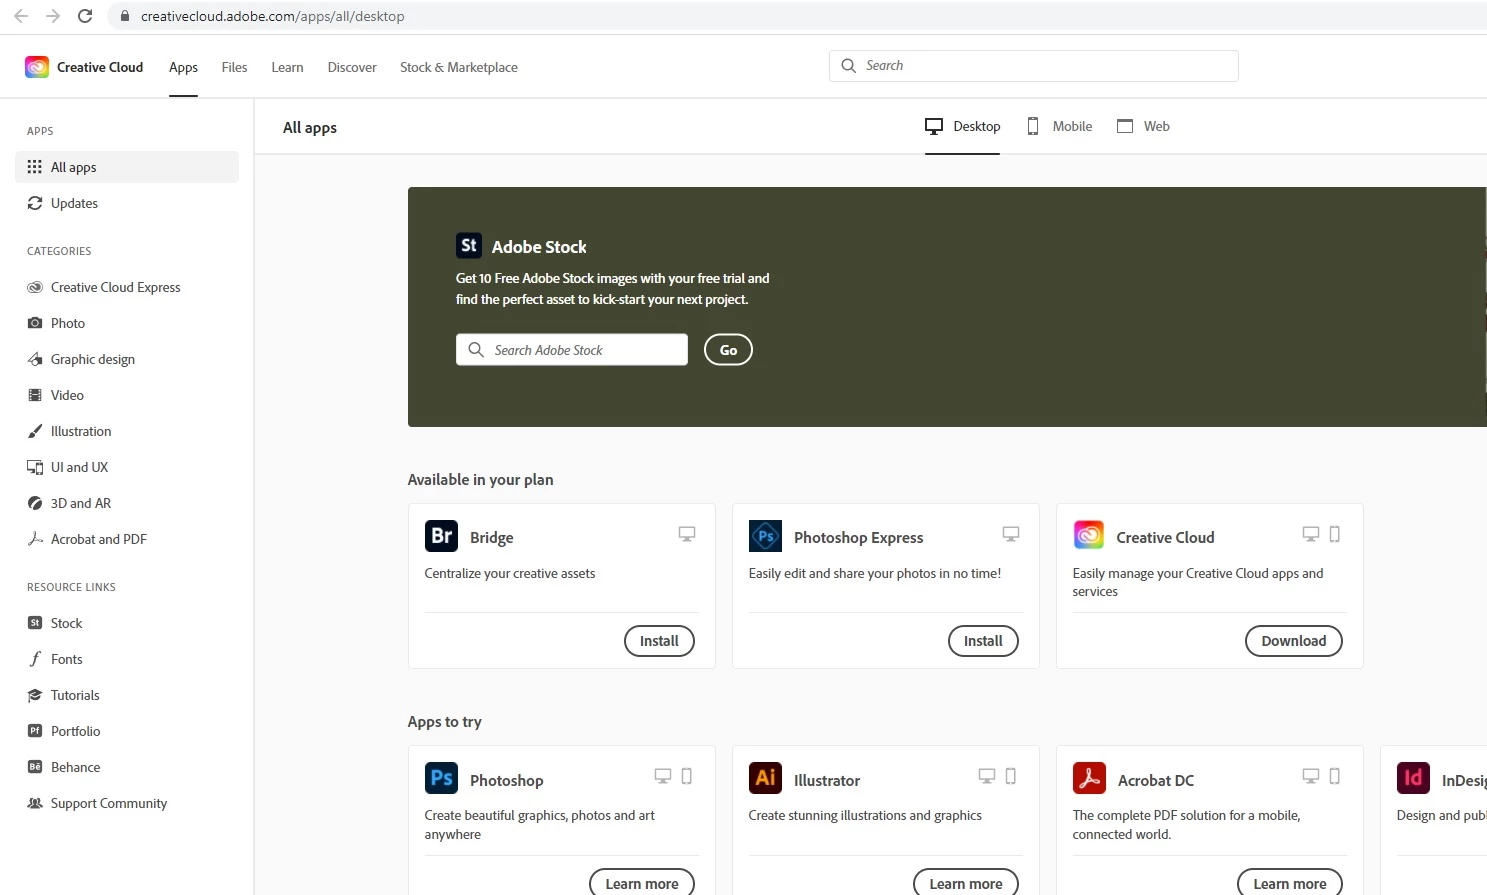This screenshot has width=1487, height=895.
Task: Click the Go button in Adobe Stock banner
Action: pyautogui.click(x=728, y=350)
